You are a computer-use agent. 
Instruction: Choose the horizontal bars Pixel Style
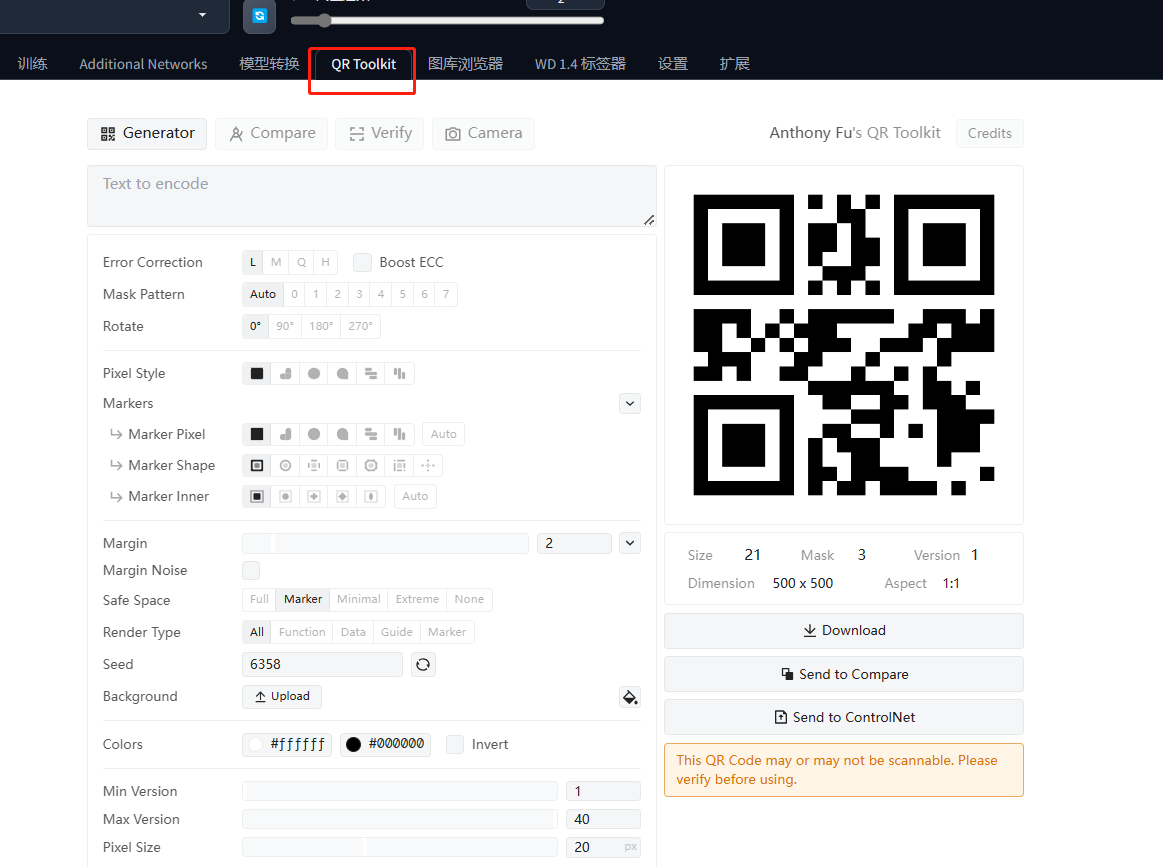click(x=371, y=374)
